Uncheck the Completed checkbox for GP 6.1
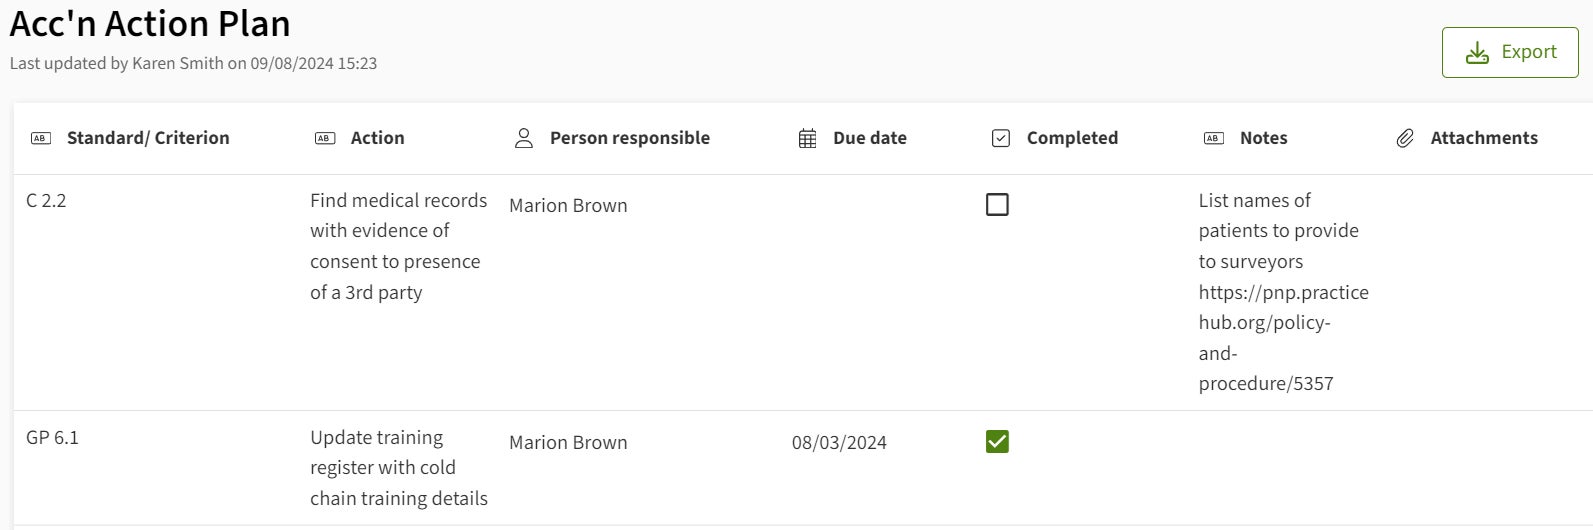 (997, 442)
